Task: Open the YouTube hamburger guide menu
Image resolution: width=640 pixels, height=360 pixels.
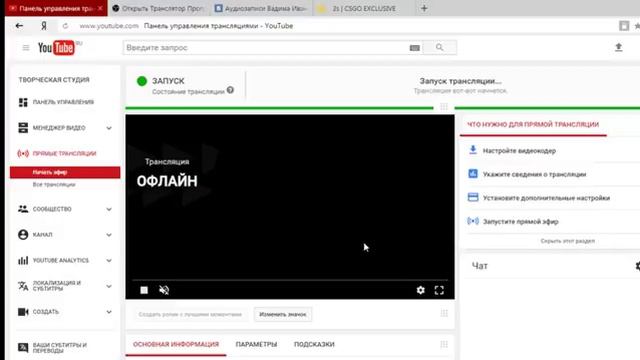Action: click(x=26, y=48)
